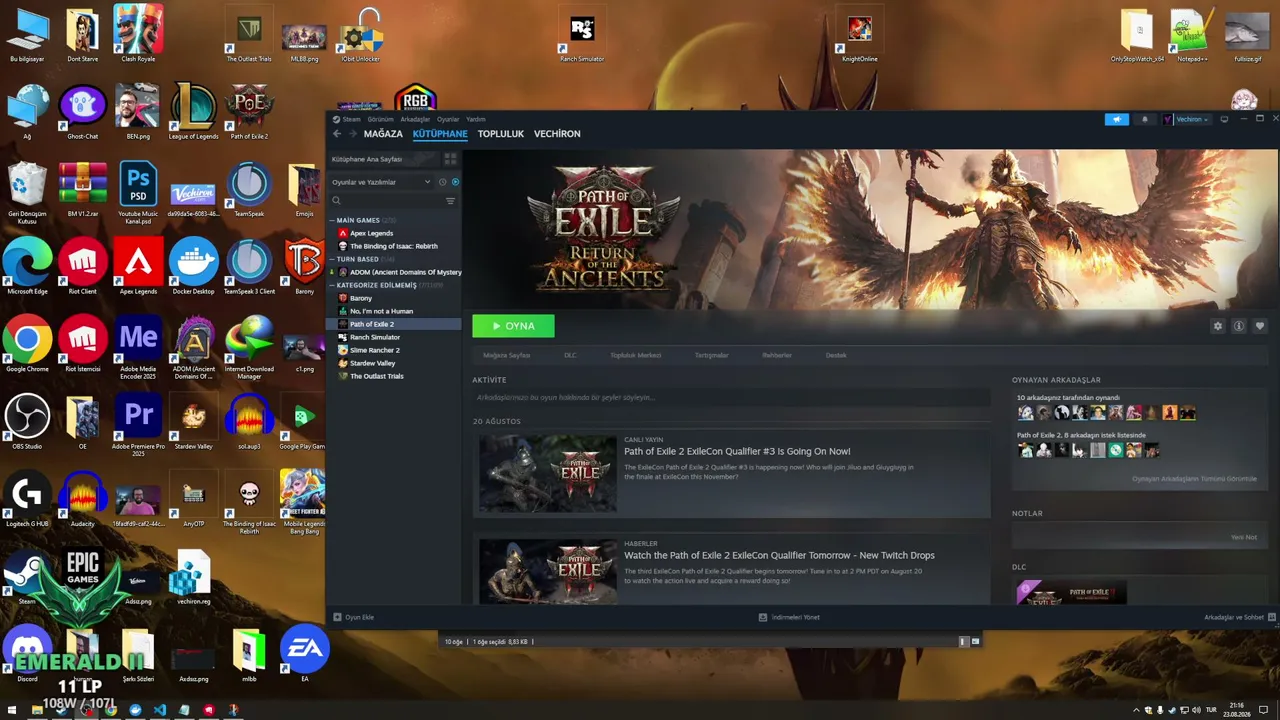This screenshot has width=1280, height=720.
Task: Open Arkadaşlar ve Sohbet friends chat
Action: click(1239, 617)
